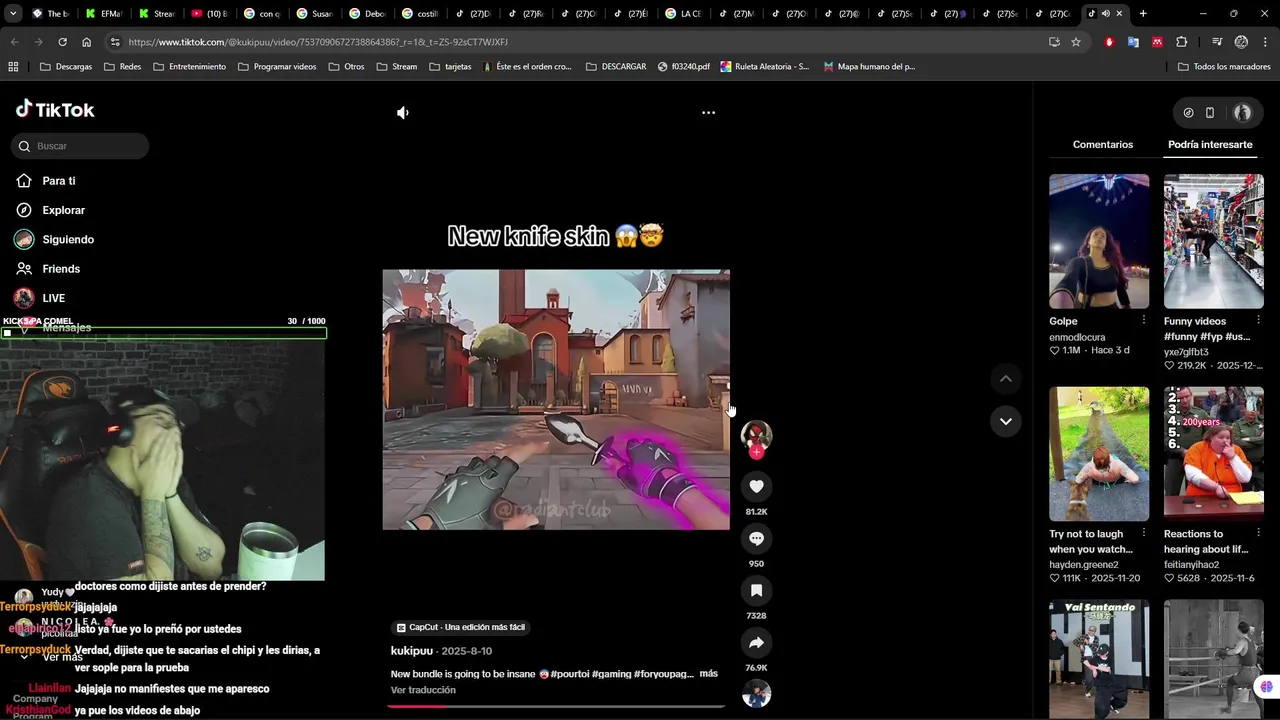Open Chrome media controls icon
This screenshot has height=720, width=1280.
pyautogui.click(x=1217, y=42)
